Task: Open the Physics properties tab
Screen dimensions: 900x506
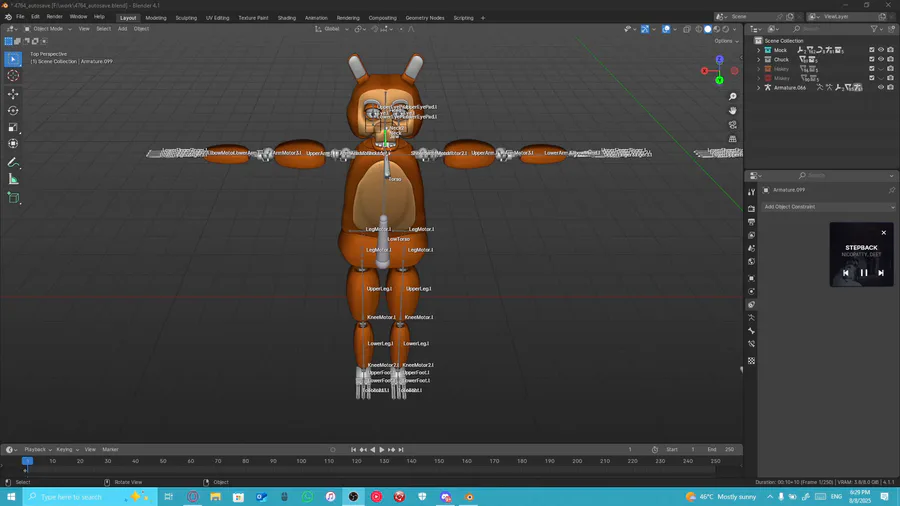Action: [751, 291]
